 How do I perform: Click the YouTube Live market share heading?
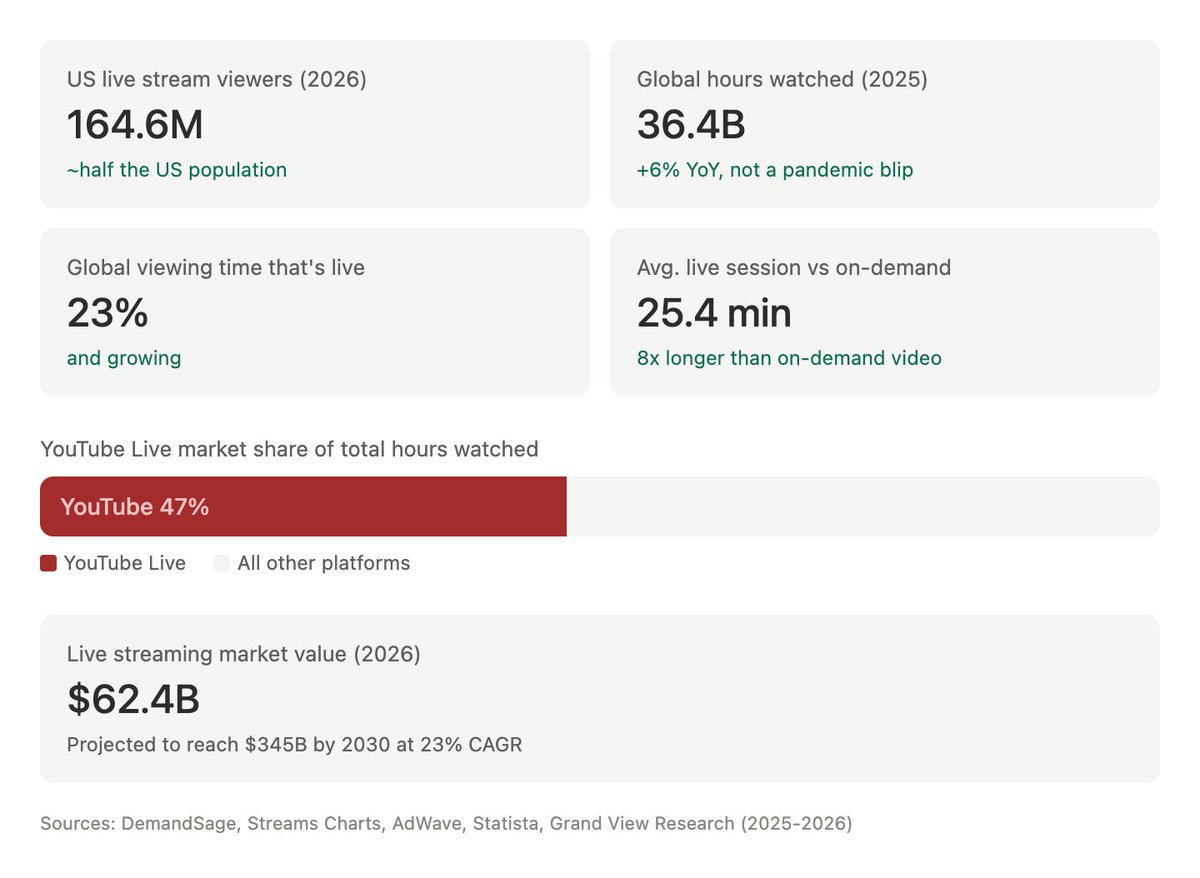(x=289, y=449)
